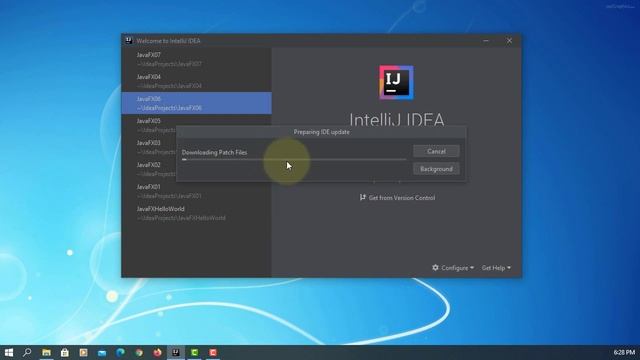640x360 pixels.
Task: Click the Get from Version Control branch icon
Action: 362,198
